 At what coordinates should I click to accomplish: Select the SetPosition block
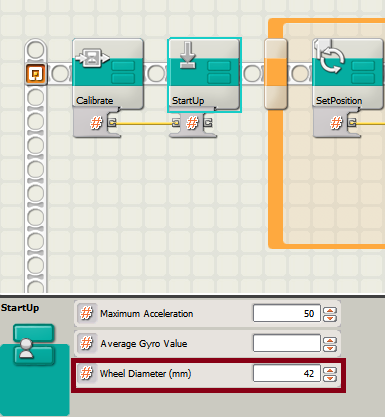348,74
